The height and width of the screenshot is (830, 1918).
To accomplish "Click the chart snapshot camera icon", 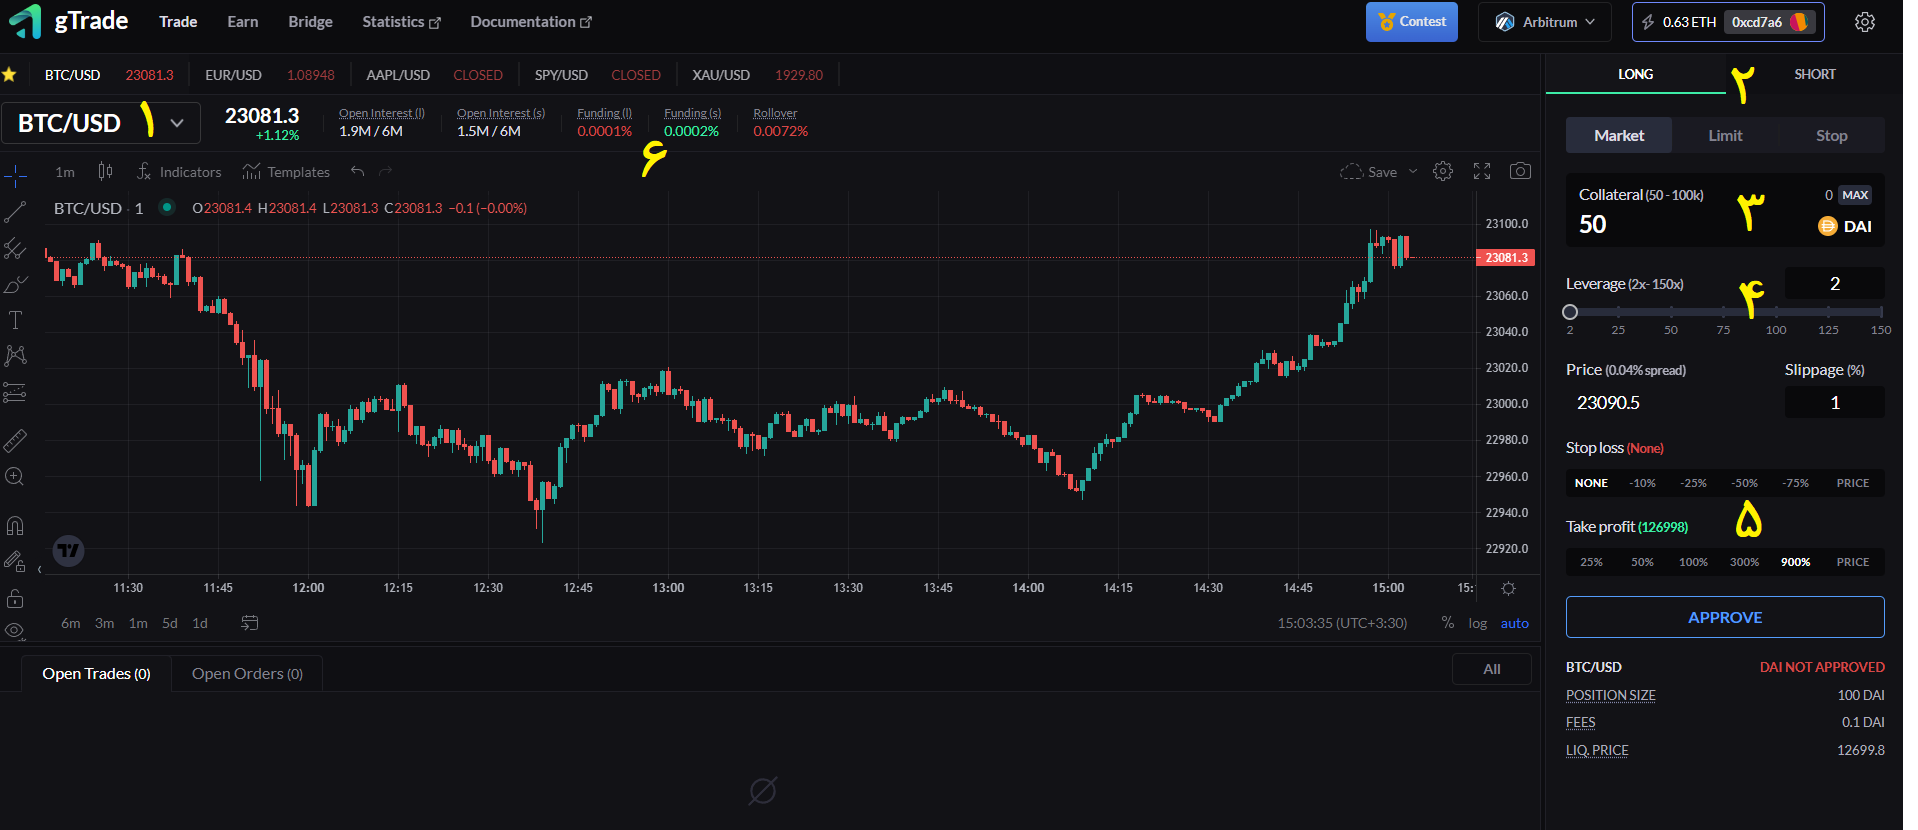I will point(1520,171).
